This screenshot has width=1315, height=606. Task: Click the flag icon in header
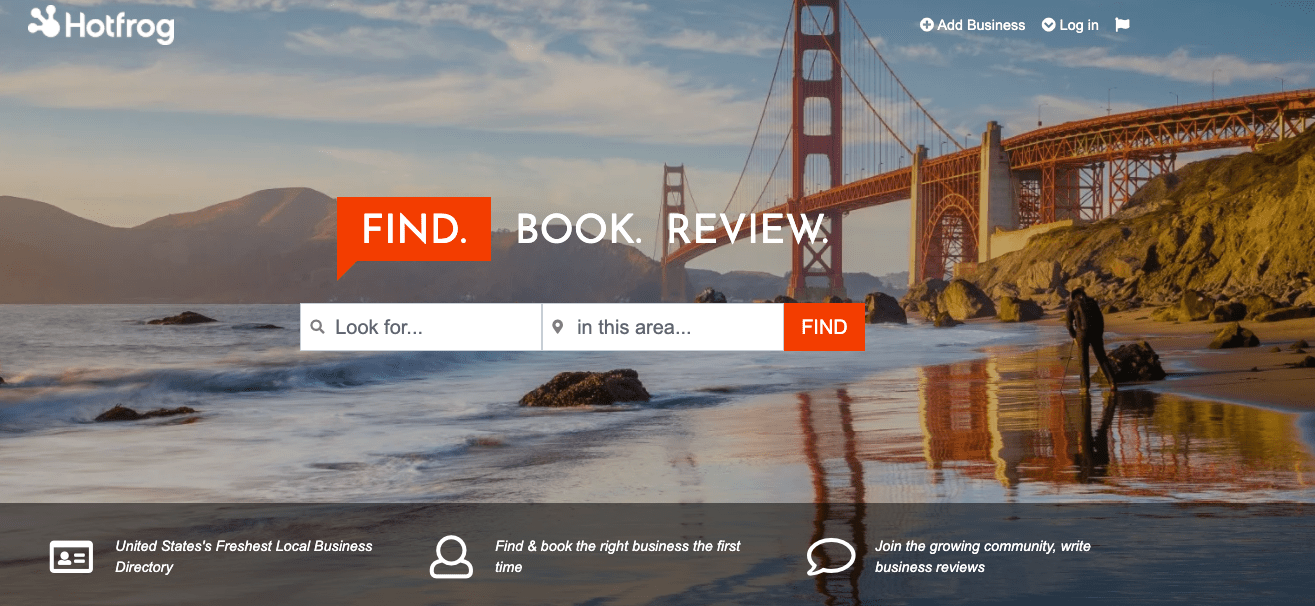tap(1122, 25)
